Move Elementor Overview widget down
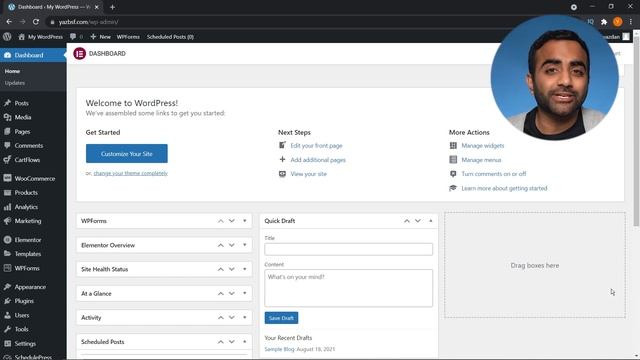This screenshot has width=640, height=360. pyautogui.click(x=231, y=245)
